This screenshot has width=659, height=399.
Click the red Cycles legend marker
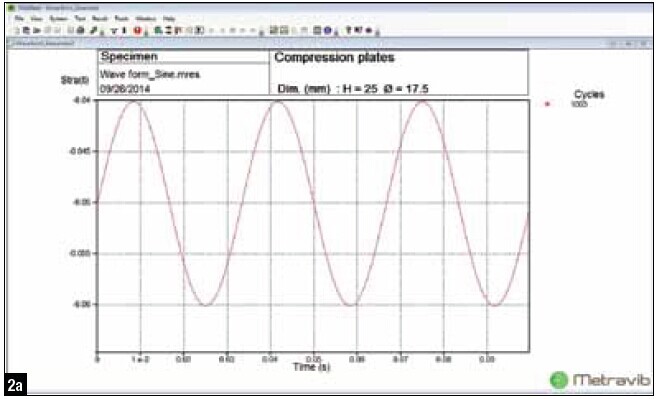547,104
